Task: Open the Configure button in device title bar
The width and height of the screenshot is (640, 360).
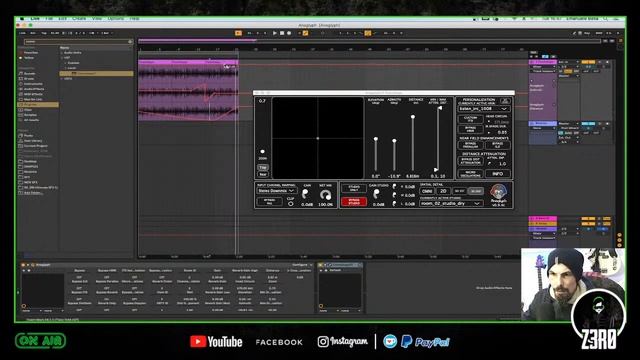Action: (300, 265)
